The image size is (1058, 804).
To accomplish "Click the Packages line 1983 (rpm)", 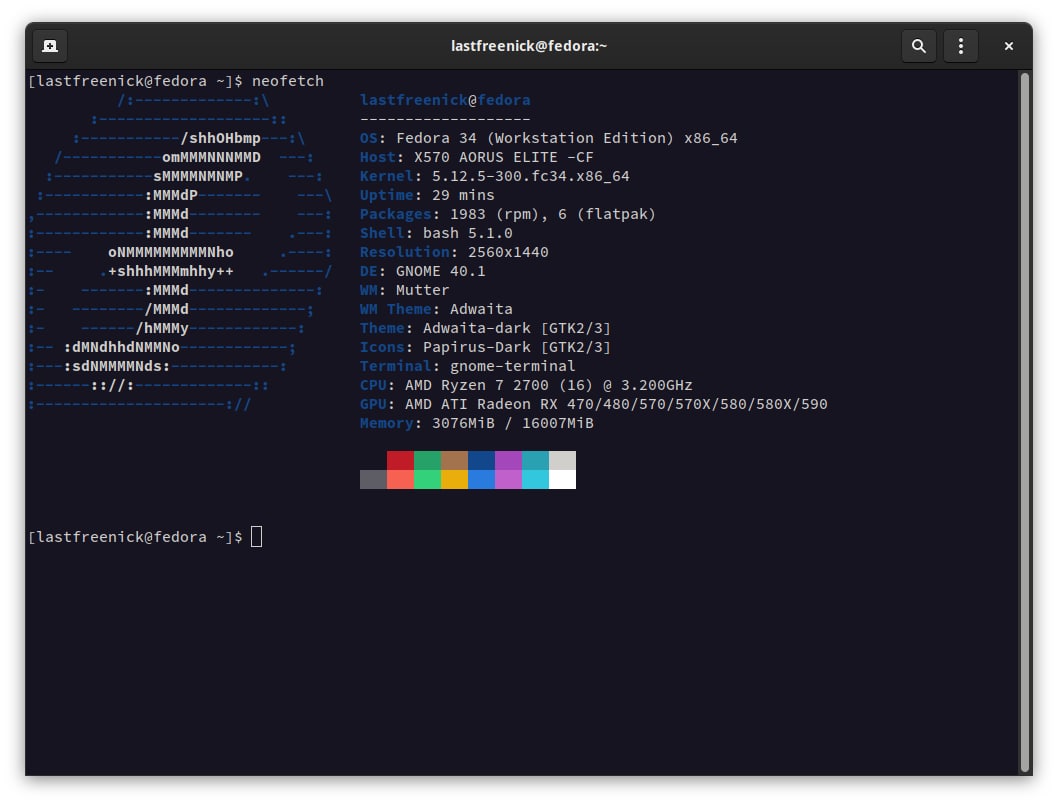I will pos(507,214).
